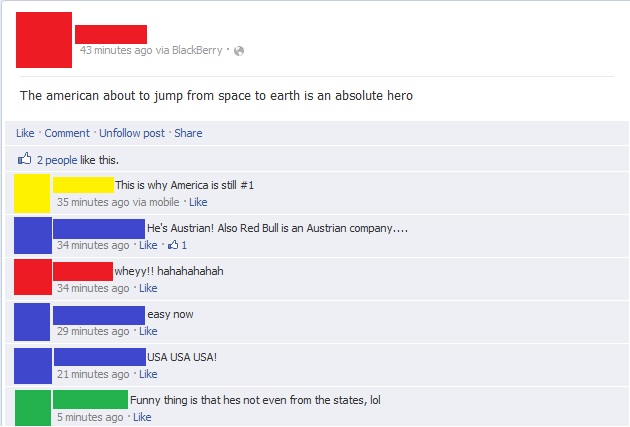Click the globe public privacy icon
The width and height of the screenshot is (630, 427).
click(x=239, y=51)
